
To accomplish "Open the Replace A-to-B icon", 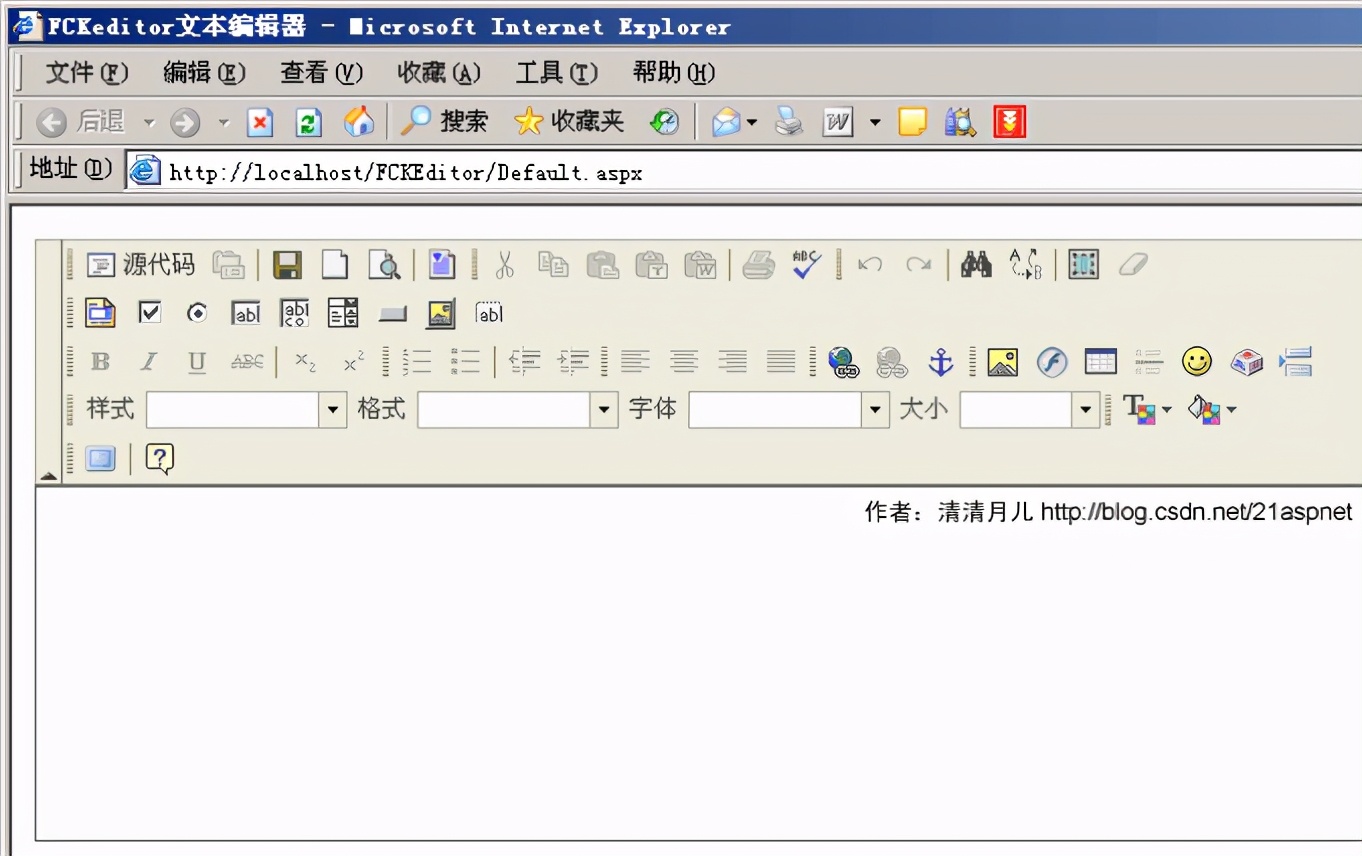I will click(1025, 265).
